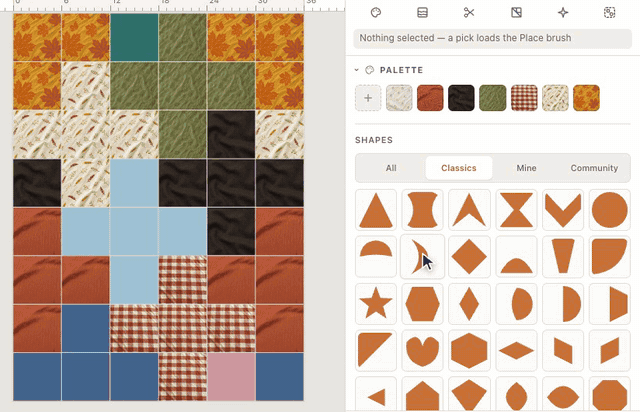Image resolution: width=640 pixels, height=412 pixels.
Task: Choose the octagon shape
Action: tap(610, 394)
